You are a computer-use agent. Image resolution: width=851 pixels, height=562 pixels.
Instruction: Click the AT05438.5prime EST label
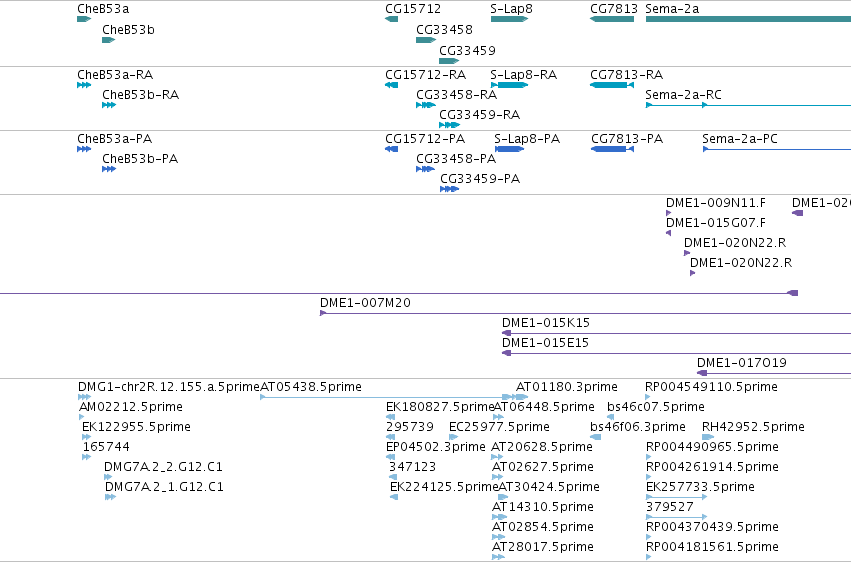tap(311, 387)
